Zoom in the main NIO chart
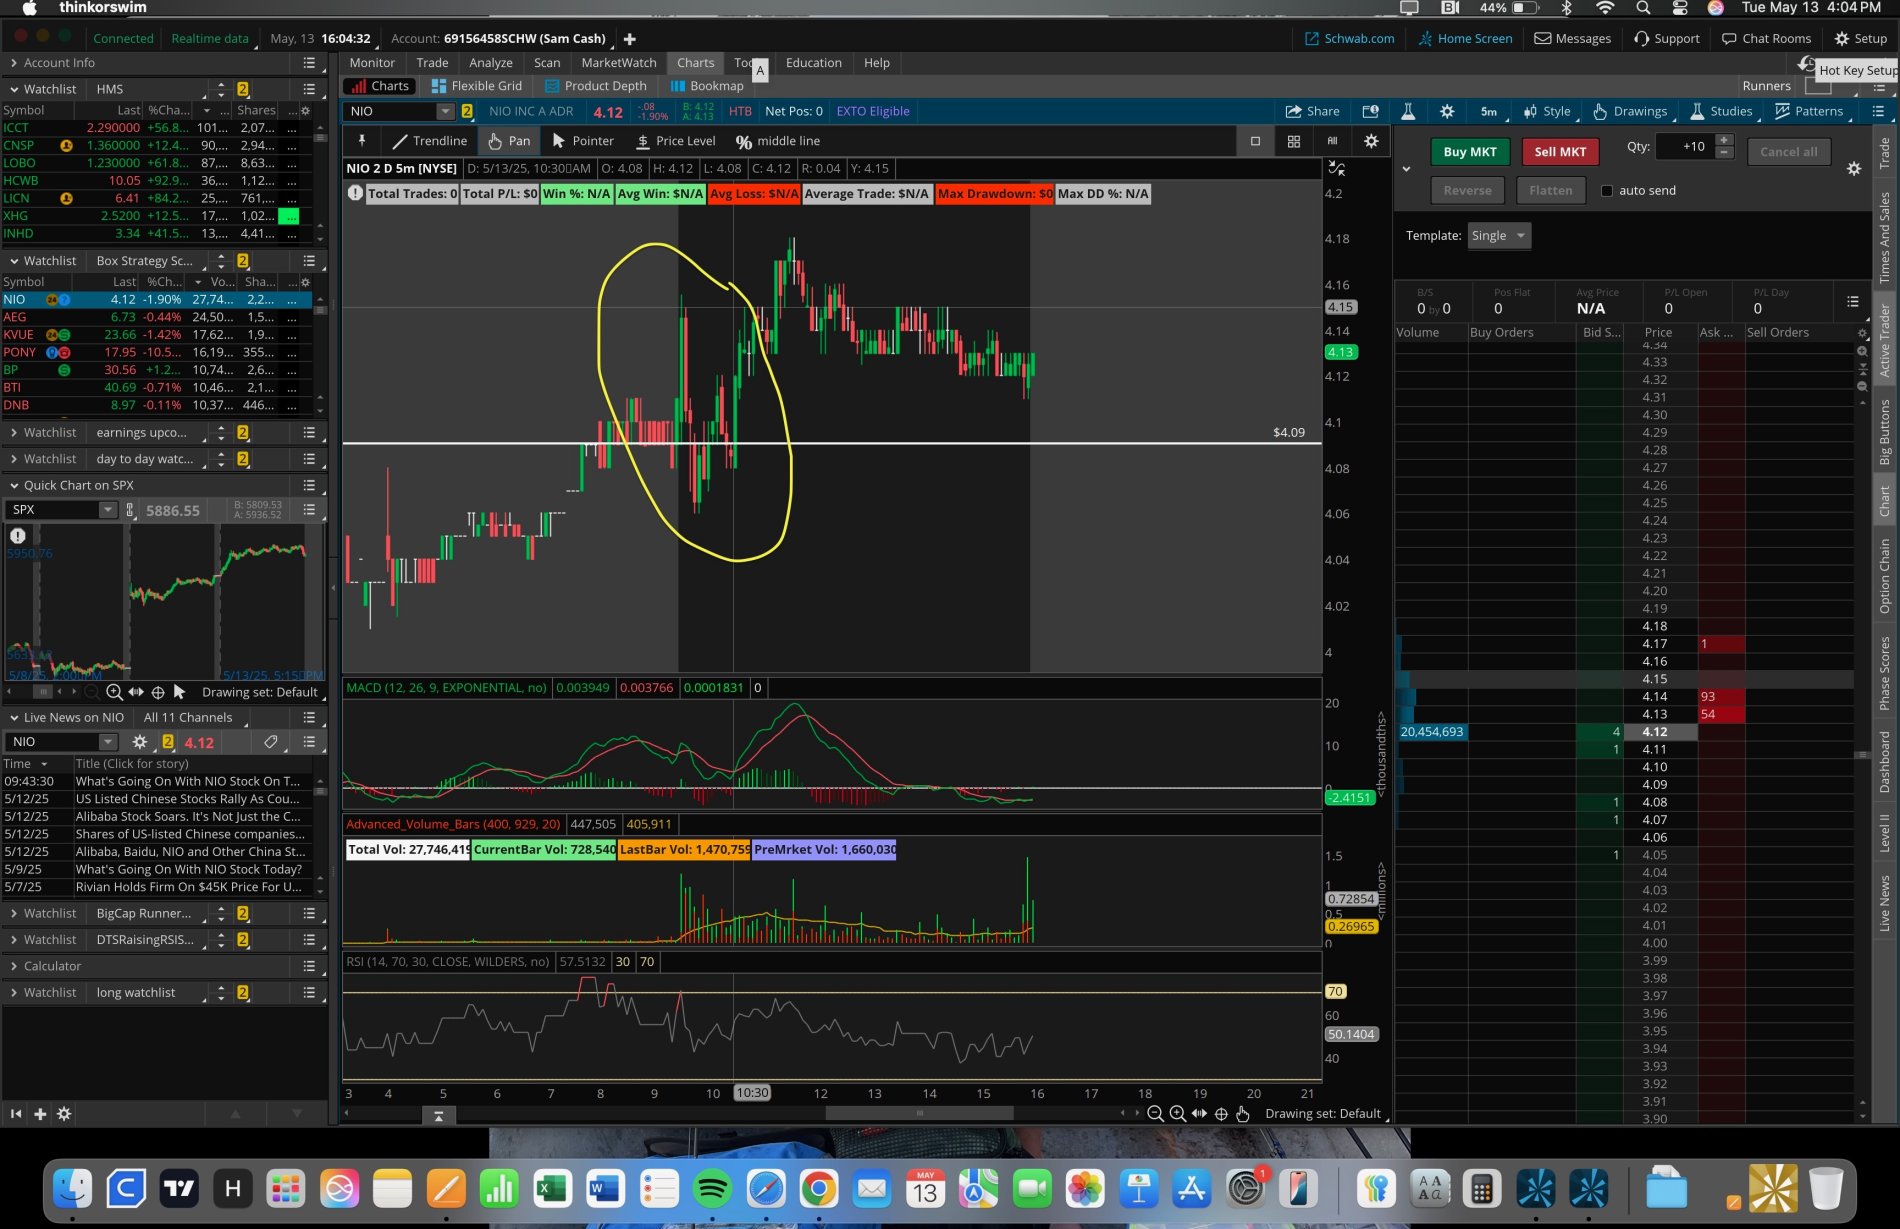This screenshot has width=1900, height=1229. tap(1177, 1114)
